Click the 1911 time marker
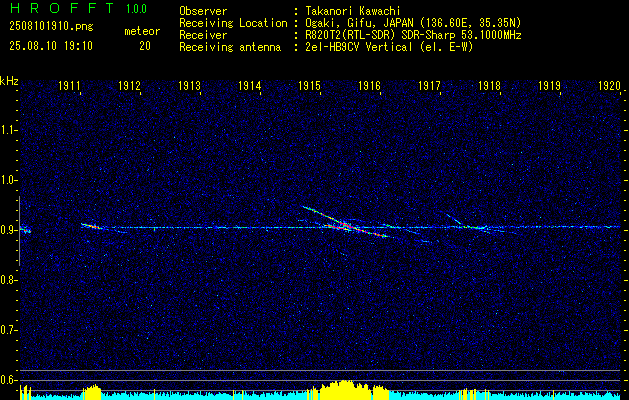The height and width of the screenshot is (400, 629). click(x=69, y=86)
